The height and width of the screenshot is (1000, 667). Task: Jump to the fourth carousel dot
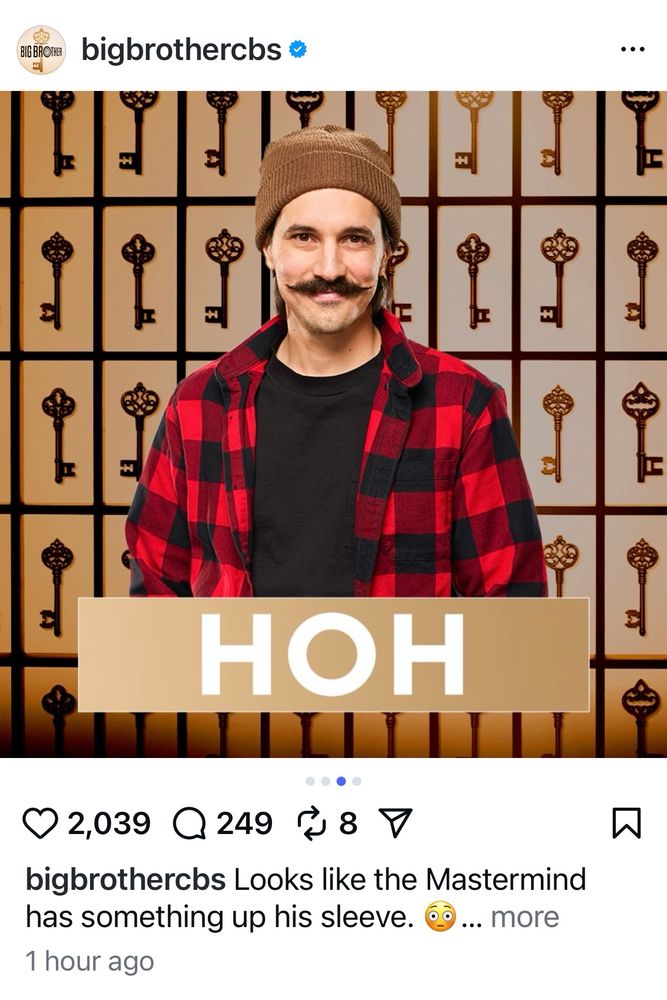pyautogui.click(x=356, y=781)
